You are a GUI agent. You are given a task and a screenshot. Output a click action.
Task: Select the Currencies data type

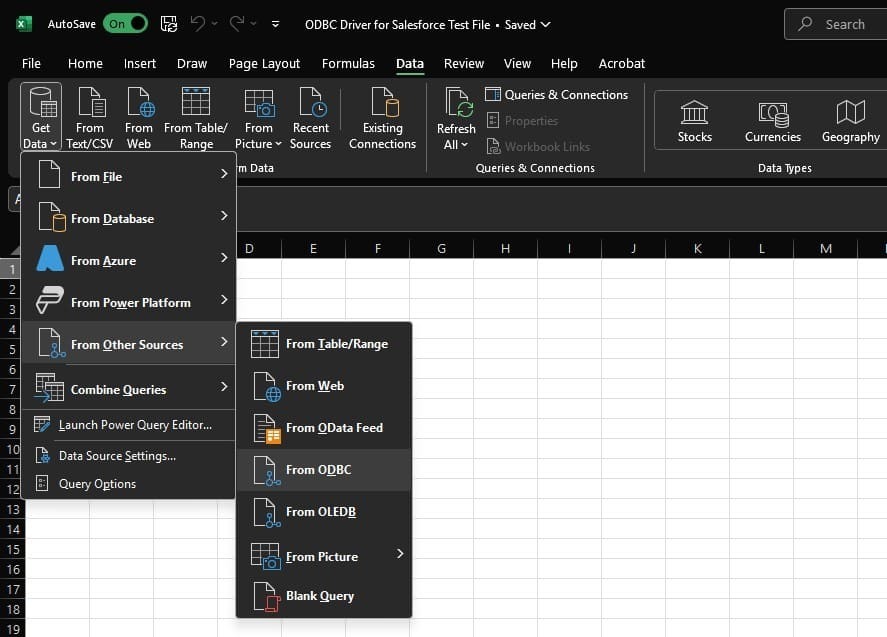click(x=773, y=120)
